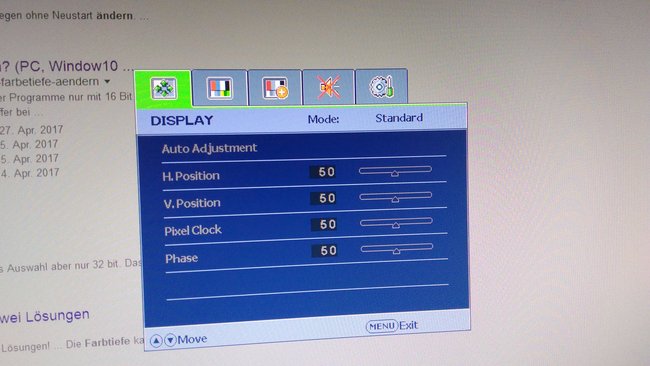Open the dropdown arrow after farbetiefe-aendern URL
The image size is (650, 366).
107,81
